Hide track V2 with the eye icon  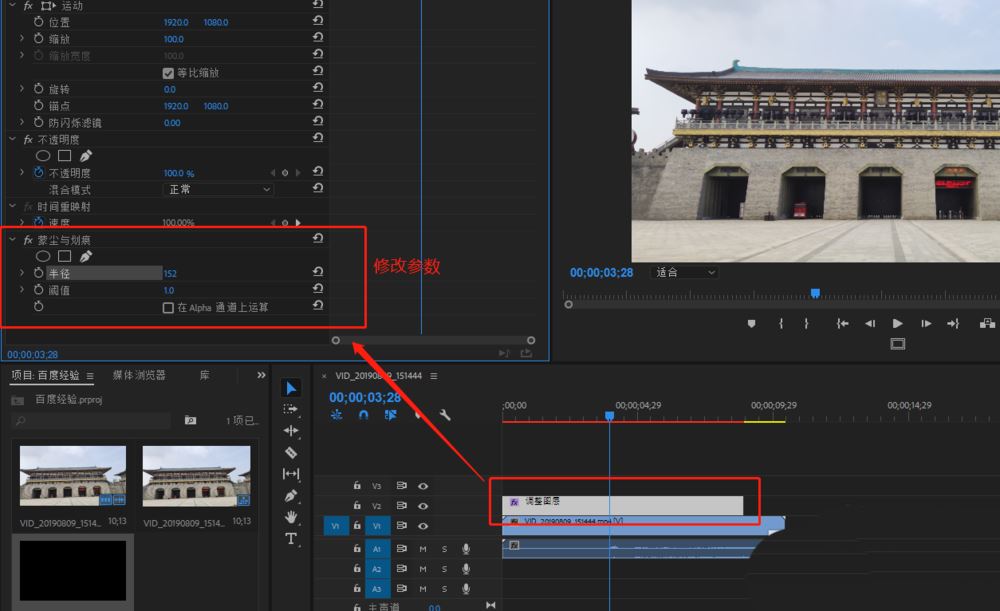(x=423, y=506)
